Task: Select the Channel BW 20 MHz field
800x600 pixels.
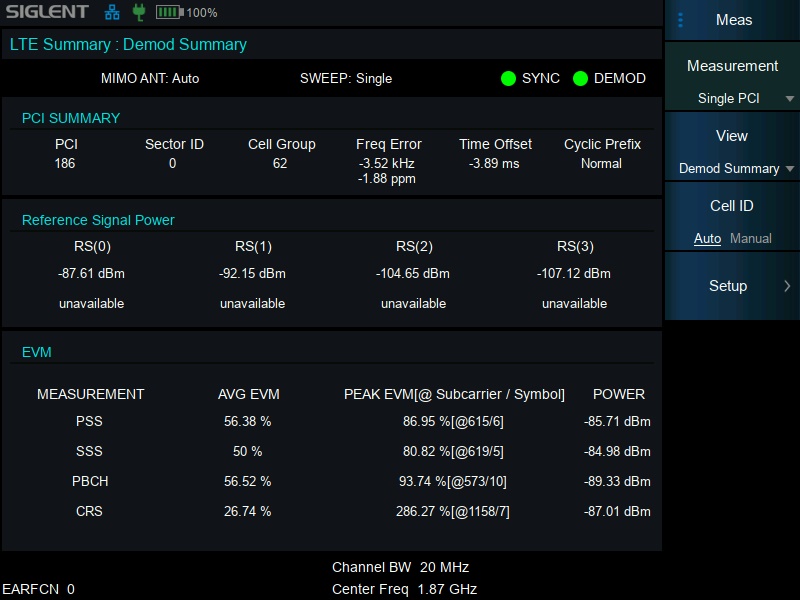Action: [x=400, y=567]
